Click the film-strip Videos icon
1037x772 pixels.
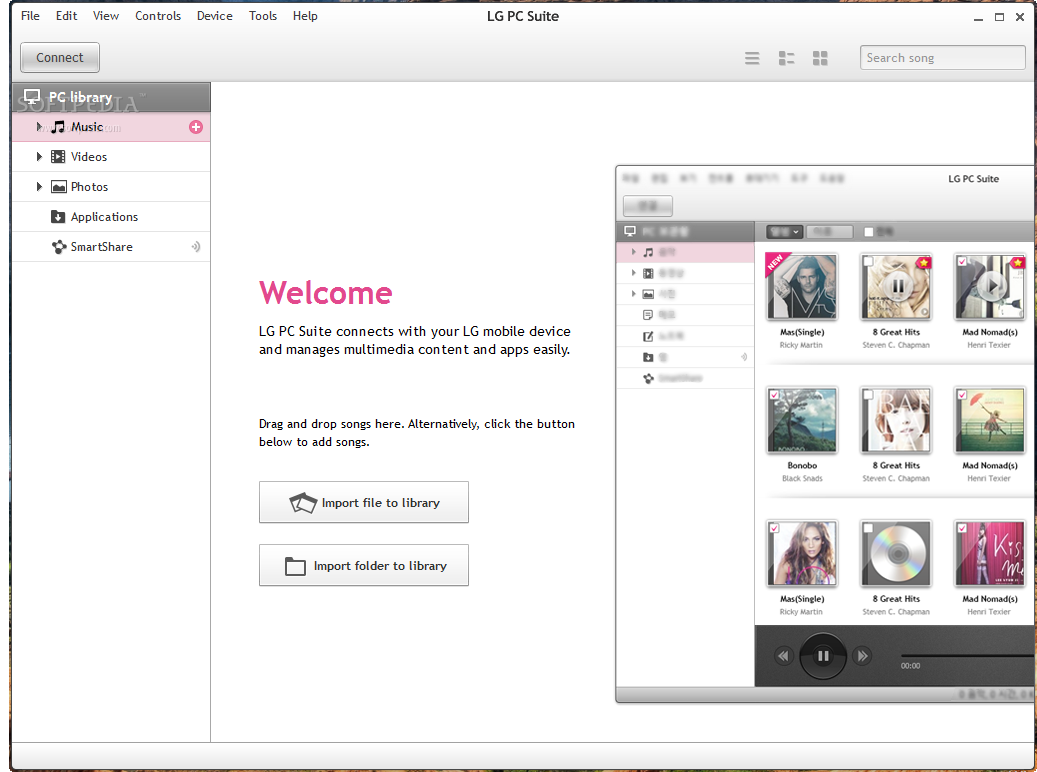(x=58, y=157)
